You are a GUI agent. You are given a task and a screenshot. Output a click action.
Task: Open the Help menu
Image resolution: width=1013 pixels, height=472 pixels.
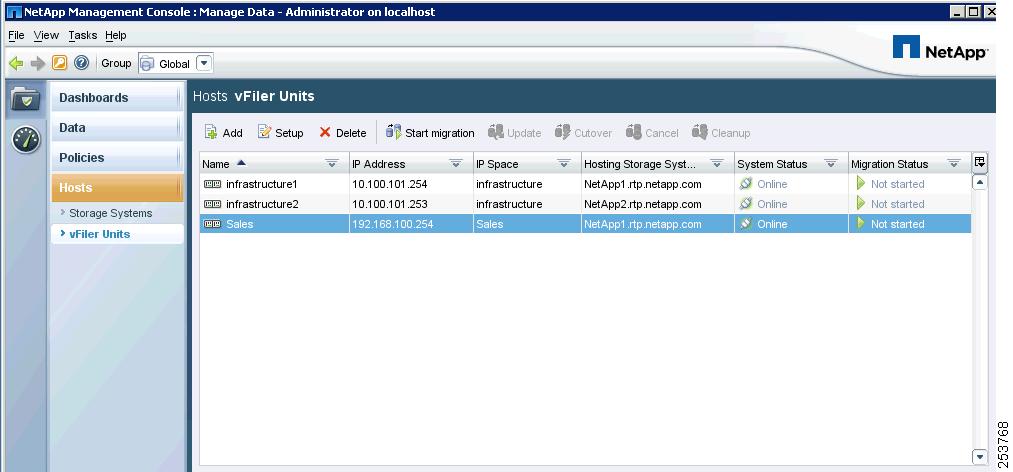point(116,36)
